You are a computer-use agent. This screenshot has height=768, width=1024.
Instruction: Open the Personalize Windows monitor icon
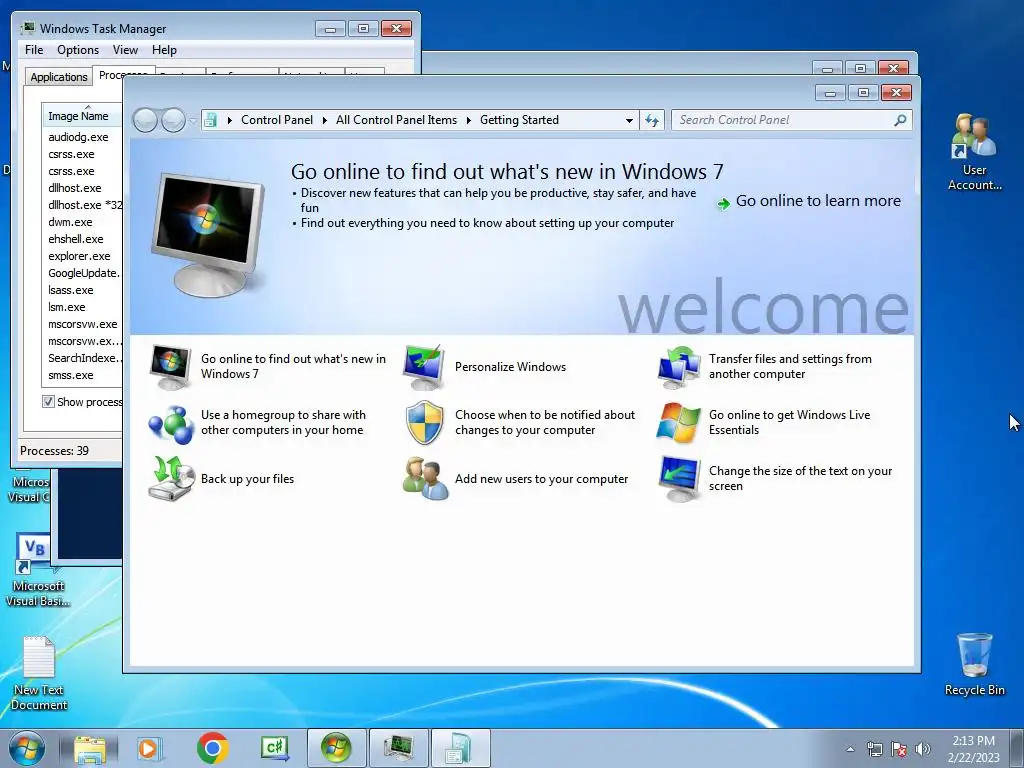point(424,367)
